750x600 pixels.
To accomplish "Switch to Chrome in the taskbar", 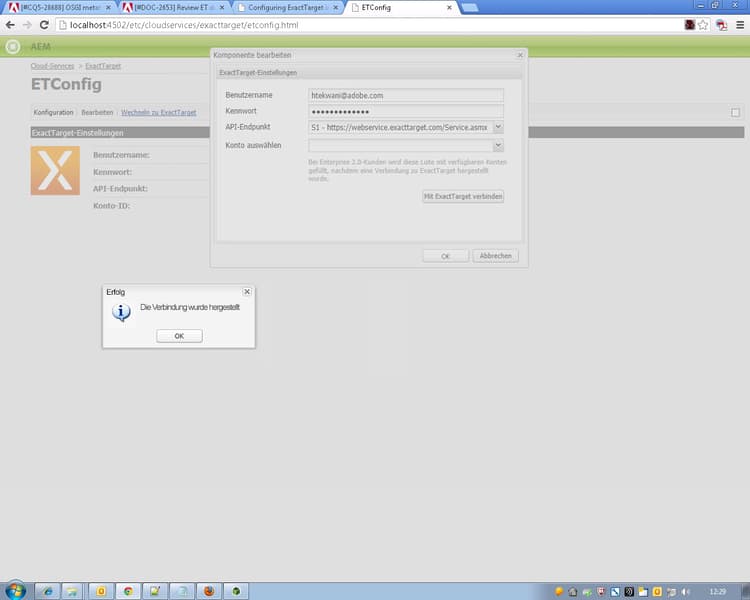I will point(128,591).
